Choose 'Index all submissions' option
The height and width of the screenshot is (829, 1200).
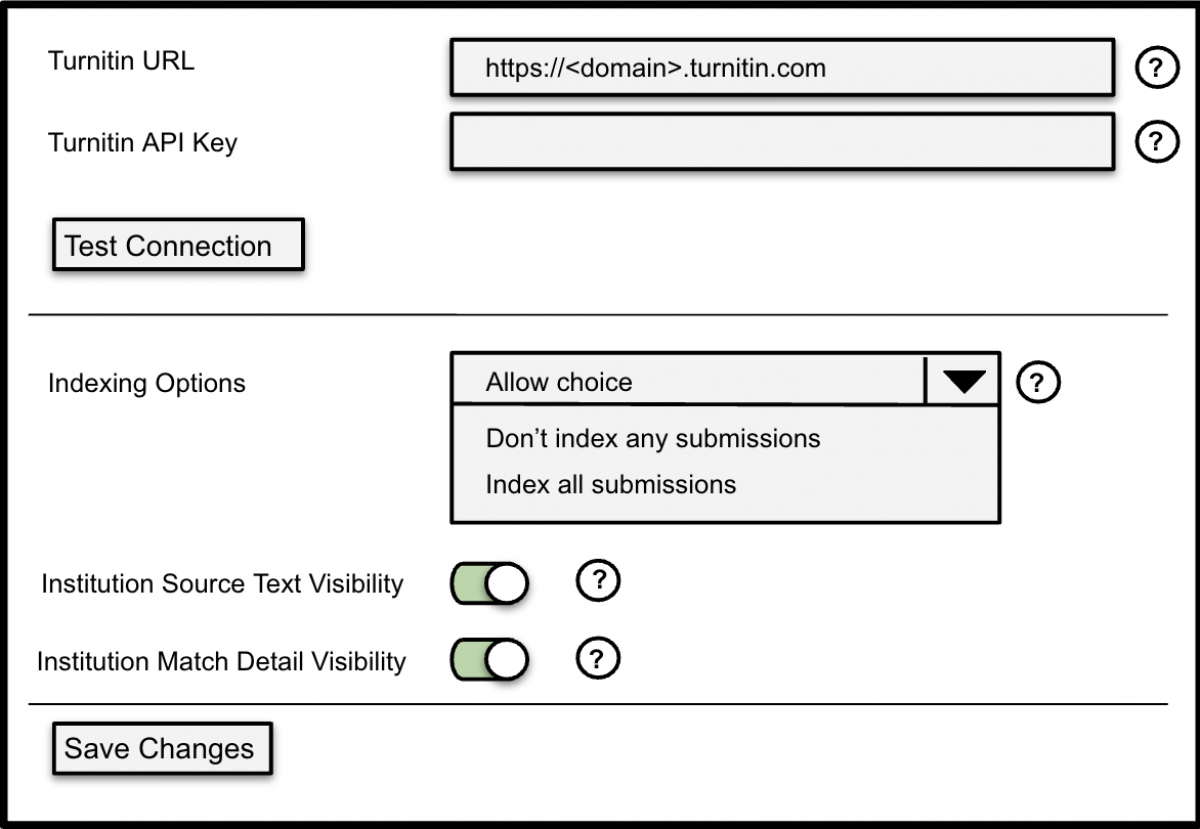[611, 484]
